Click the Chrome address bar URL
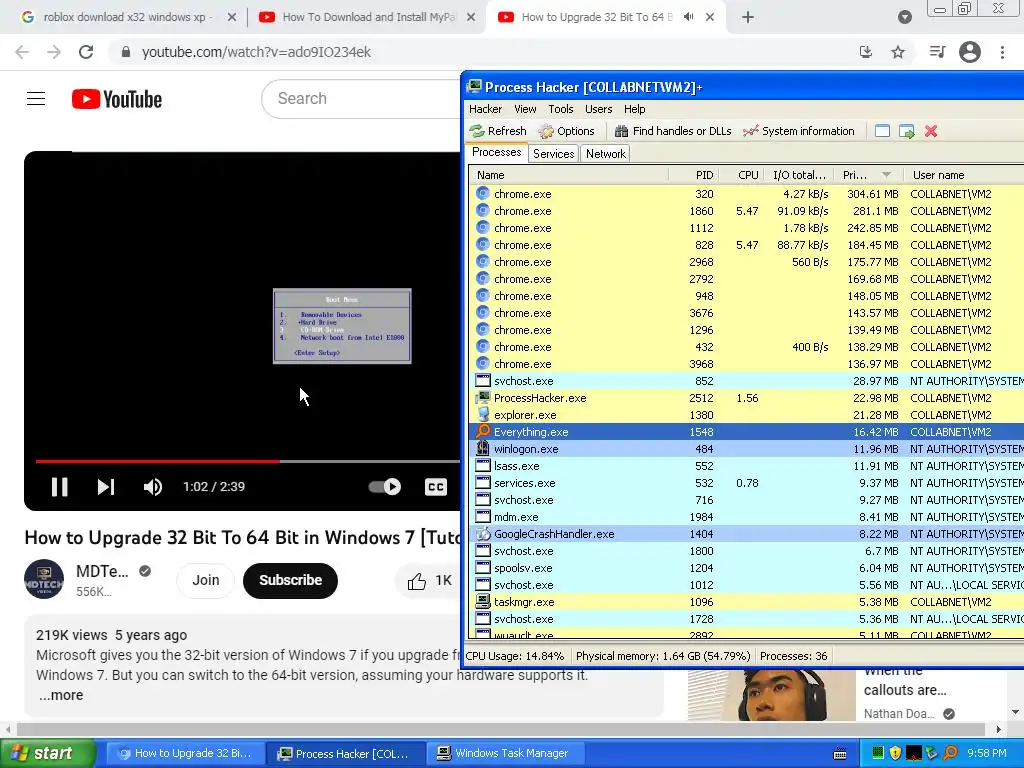 [x=256, y=52]
